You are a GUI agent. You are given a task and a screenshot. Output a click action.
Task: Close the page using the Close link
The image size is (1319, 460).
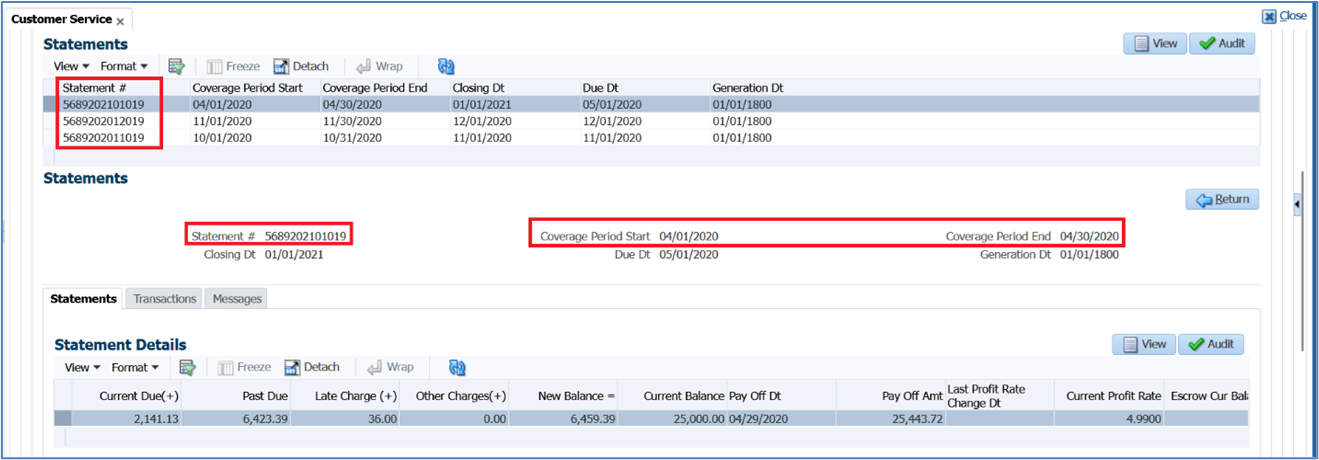(1284, 16)
